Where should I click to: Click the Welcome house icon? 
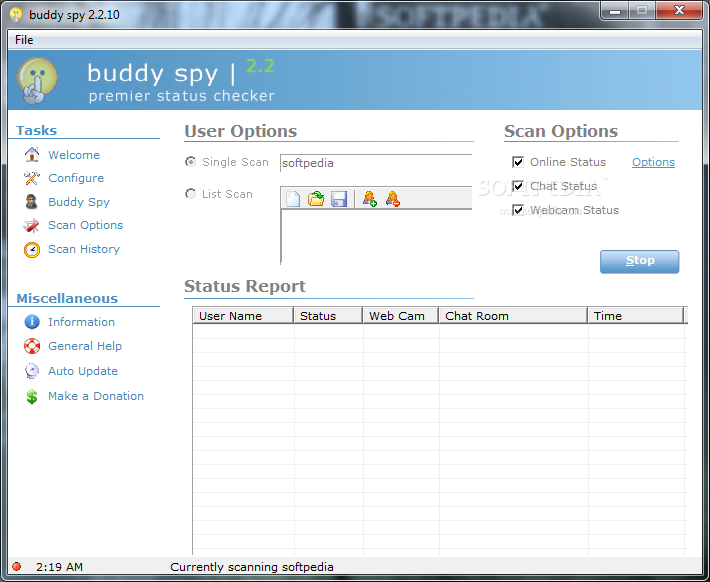32,155
